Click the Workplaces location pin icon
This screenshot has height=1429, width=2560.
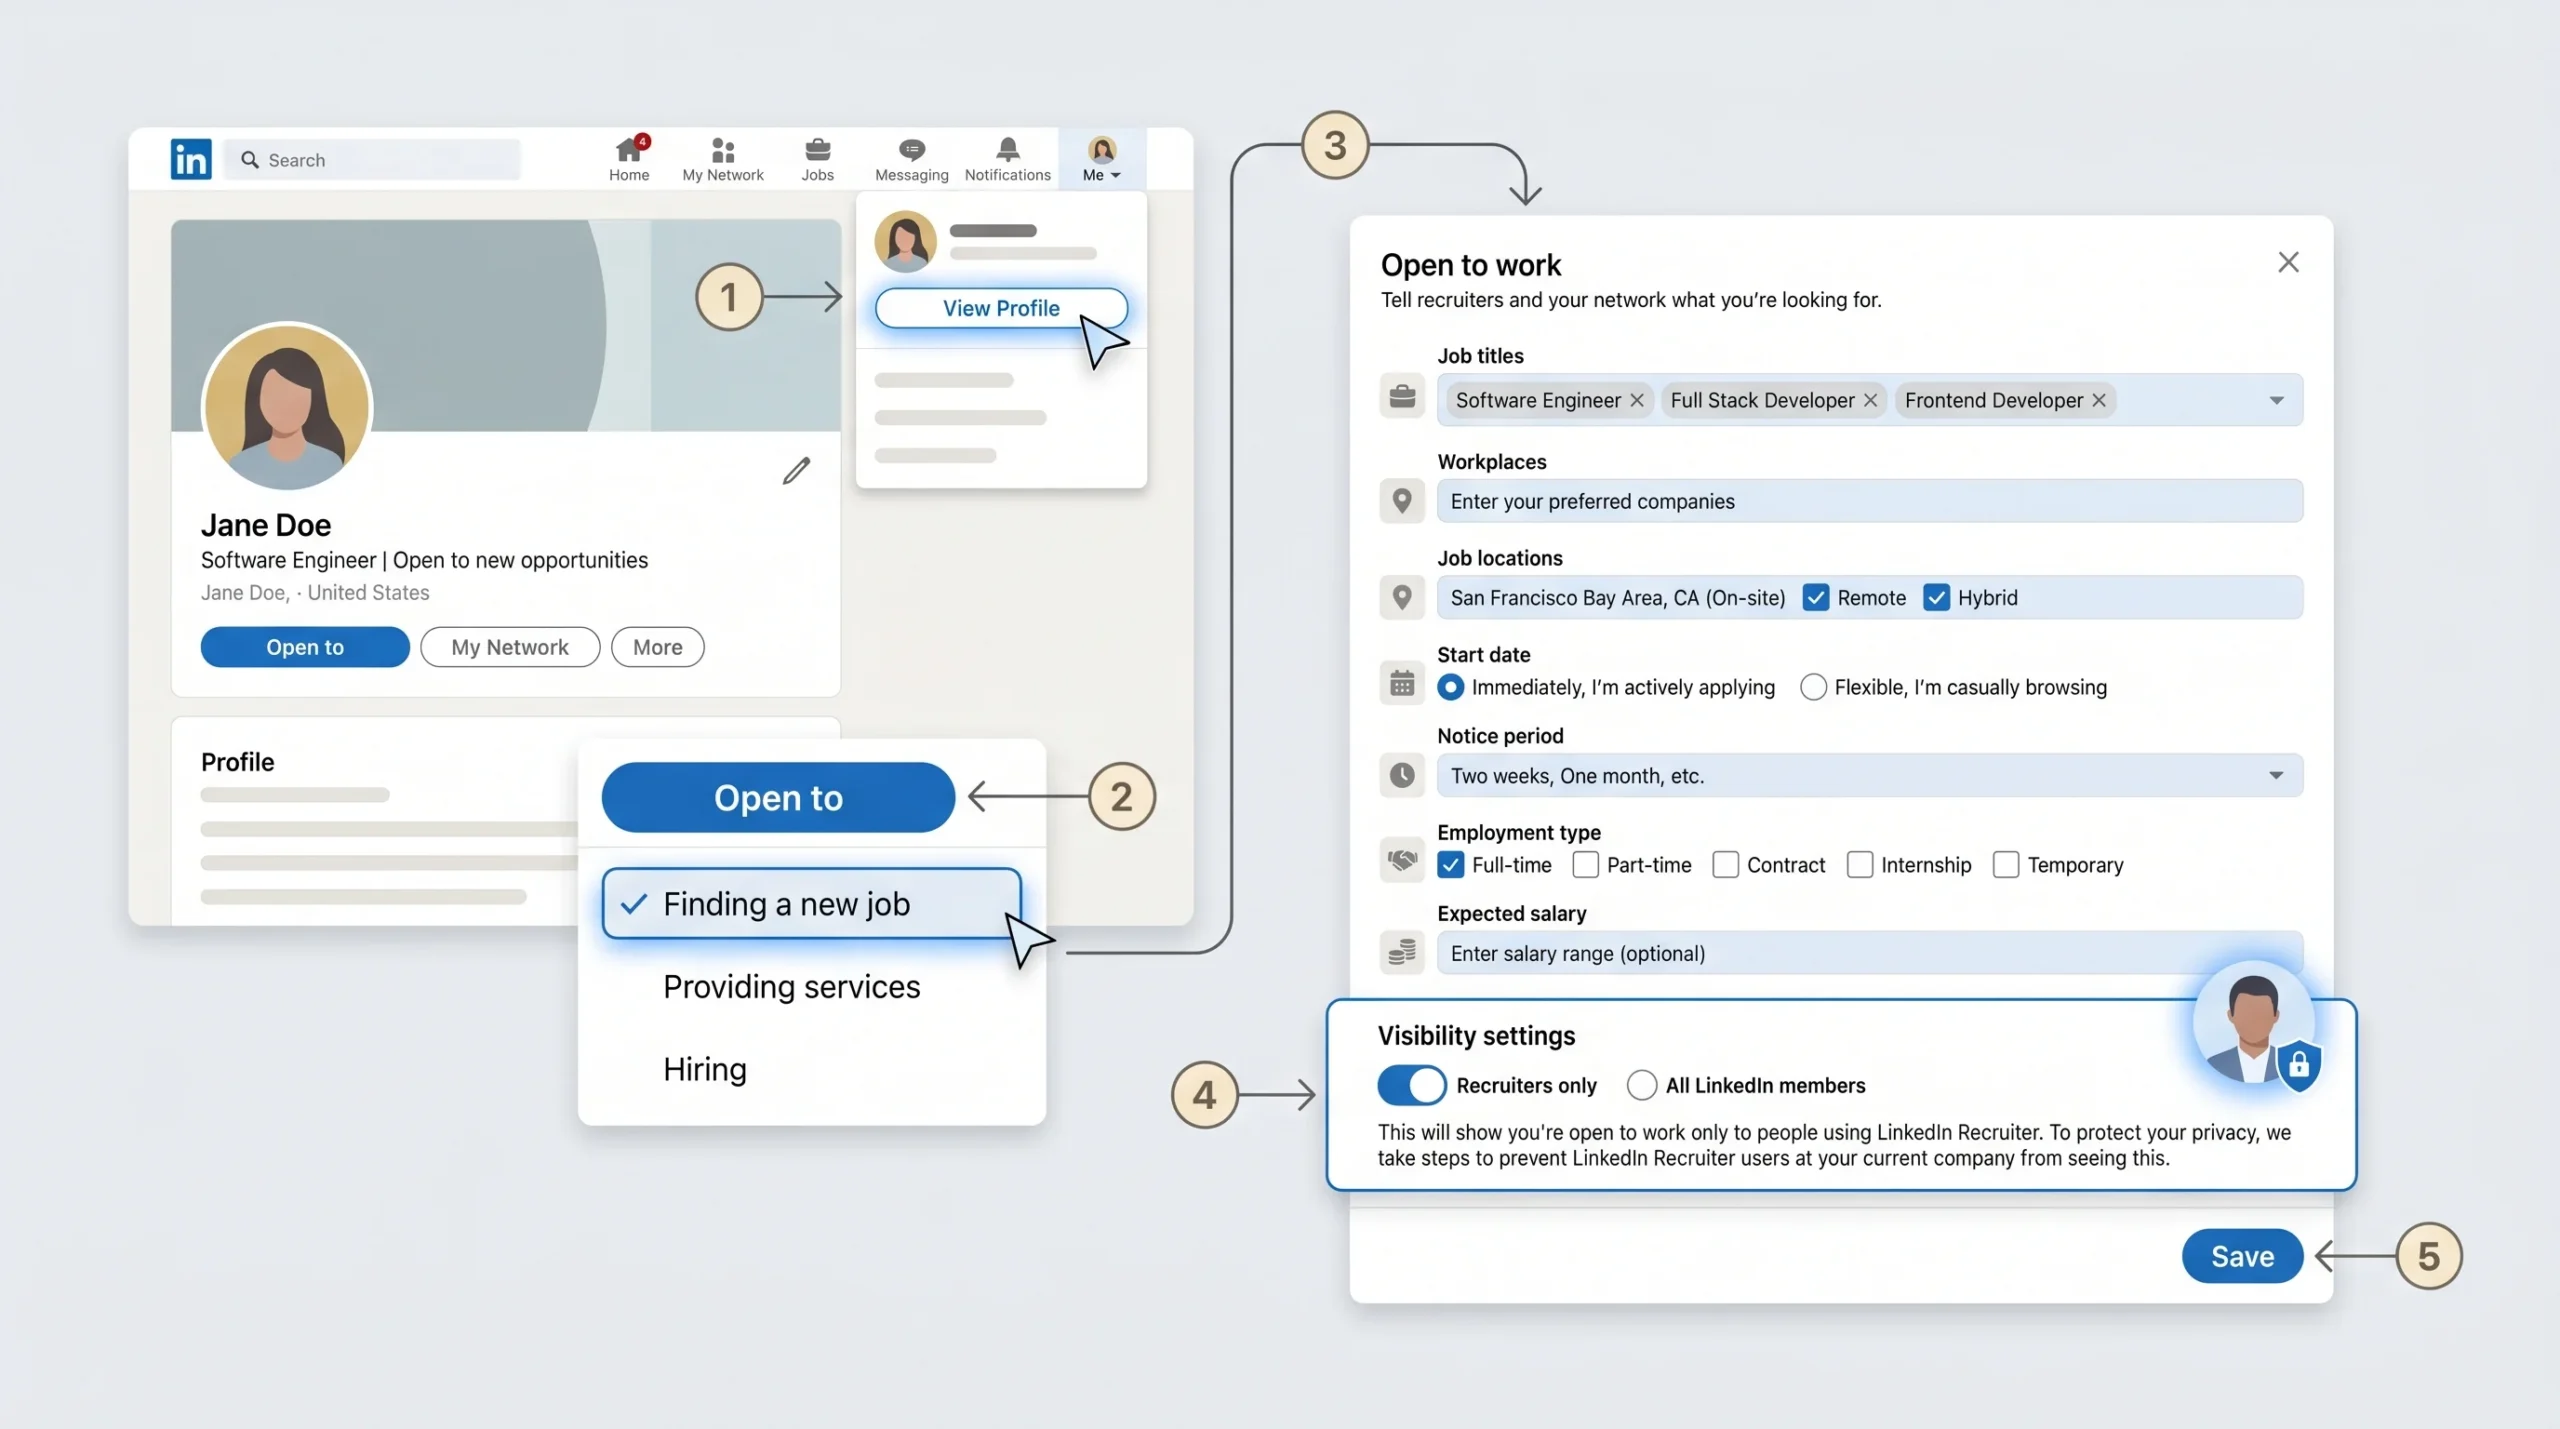pos(1402,500)
